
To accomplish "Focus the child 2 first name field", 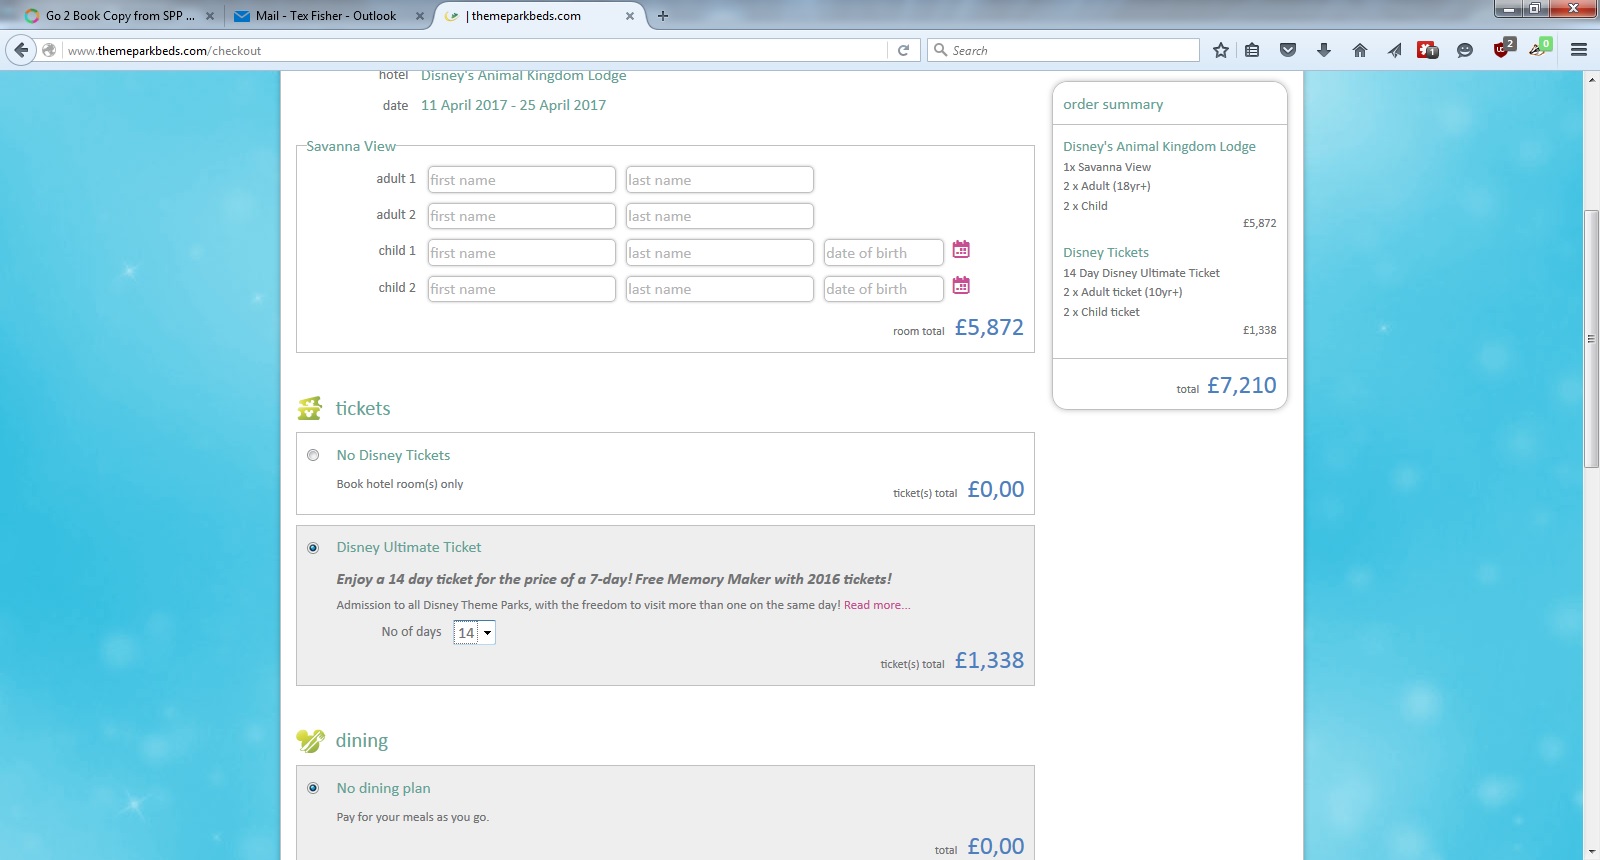I will point(522,289).
